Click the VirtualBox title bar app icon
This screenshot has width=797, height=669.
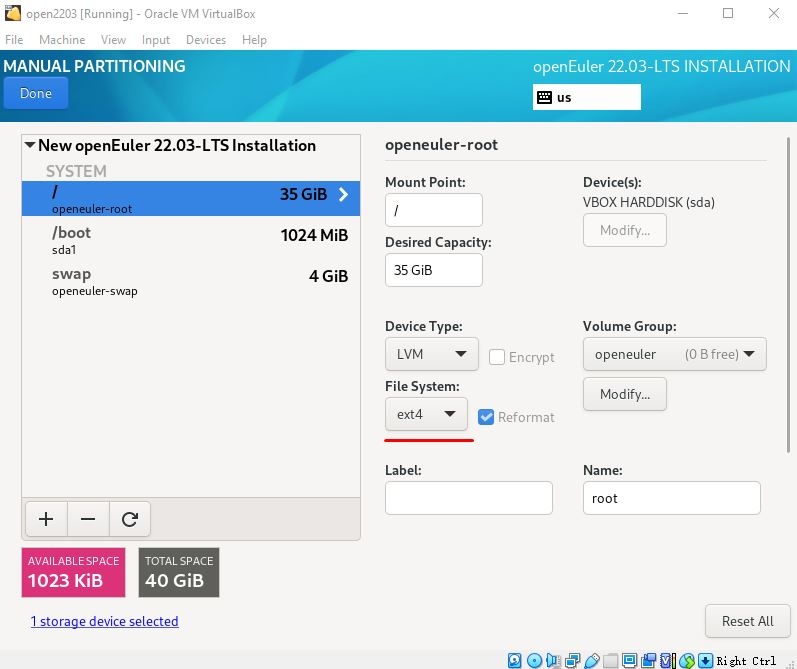coord(12,13)
